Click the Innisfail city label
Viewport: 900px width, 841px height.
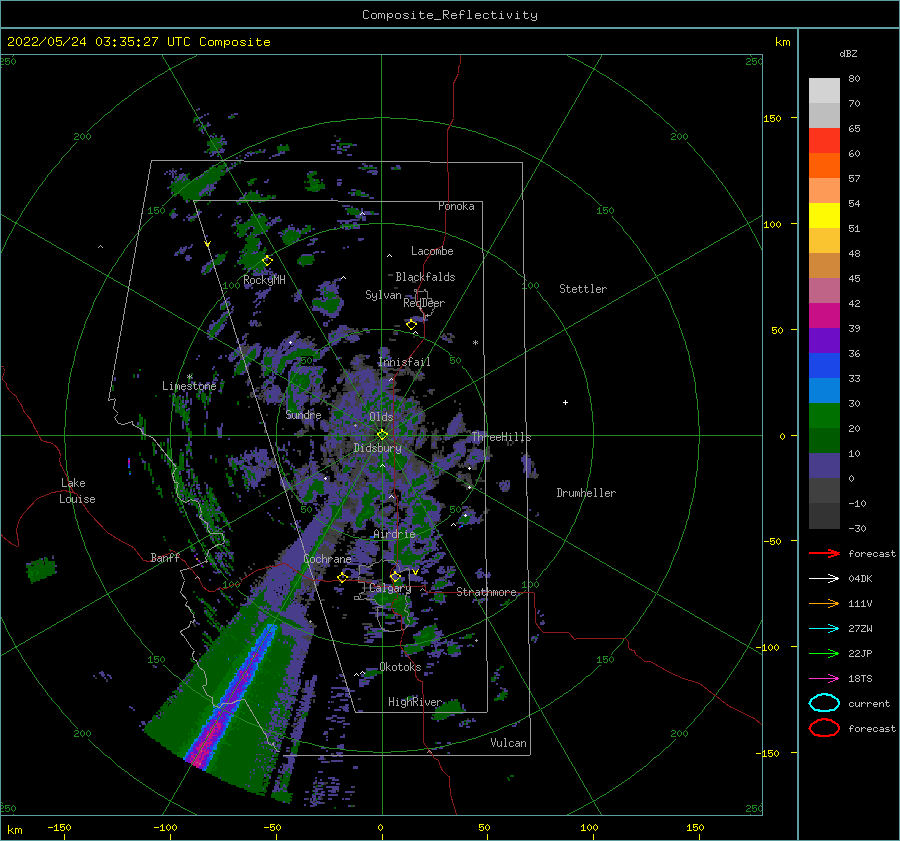click(x=404, y=362)
